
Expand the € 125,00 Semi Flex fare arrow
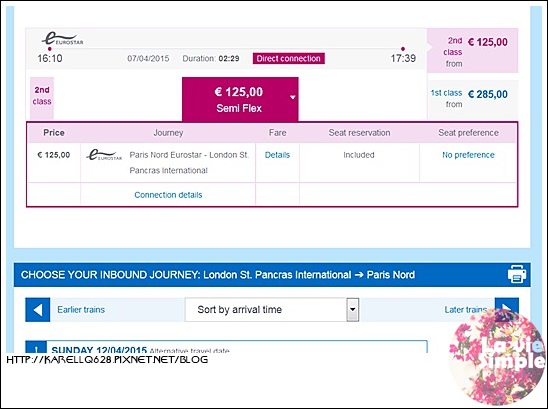[293, 97]
